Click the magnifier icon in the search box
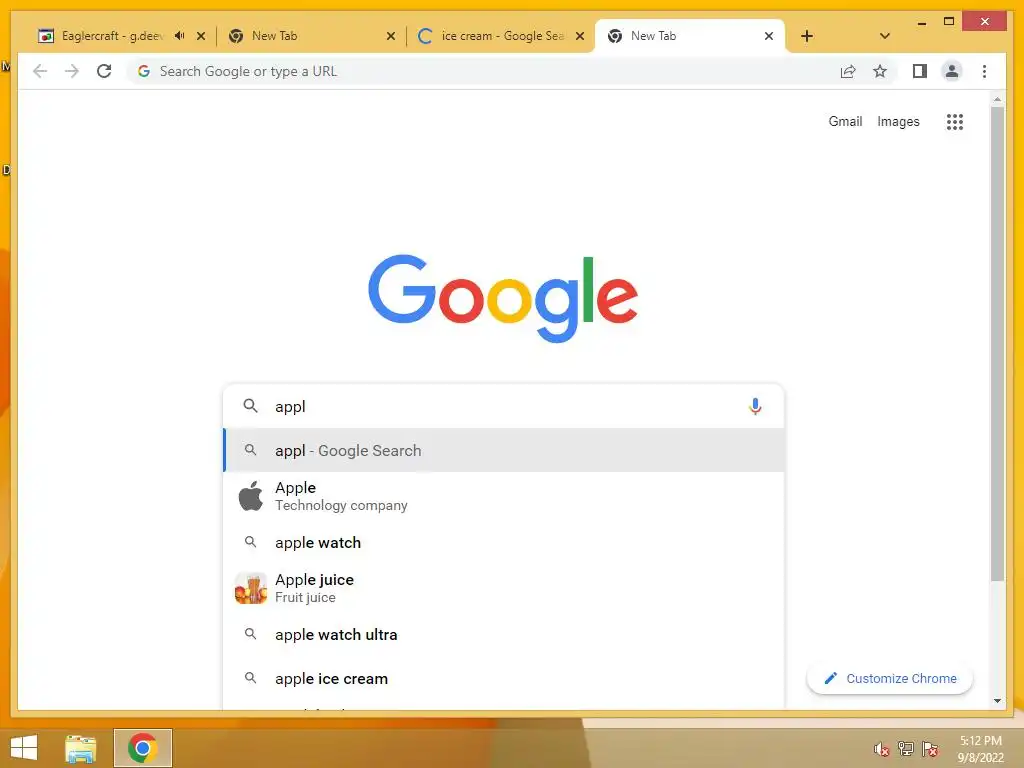 [250, 406]
